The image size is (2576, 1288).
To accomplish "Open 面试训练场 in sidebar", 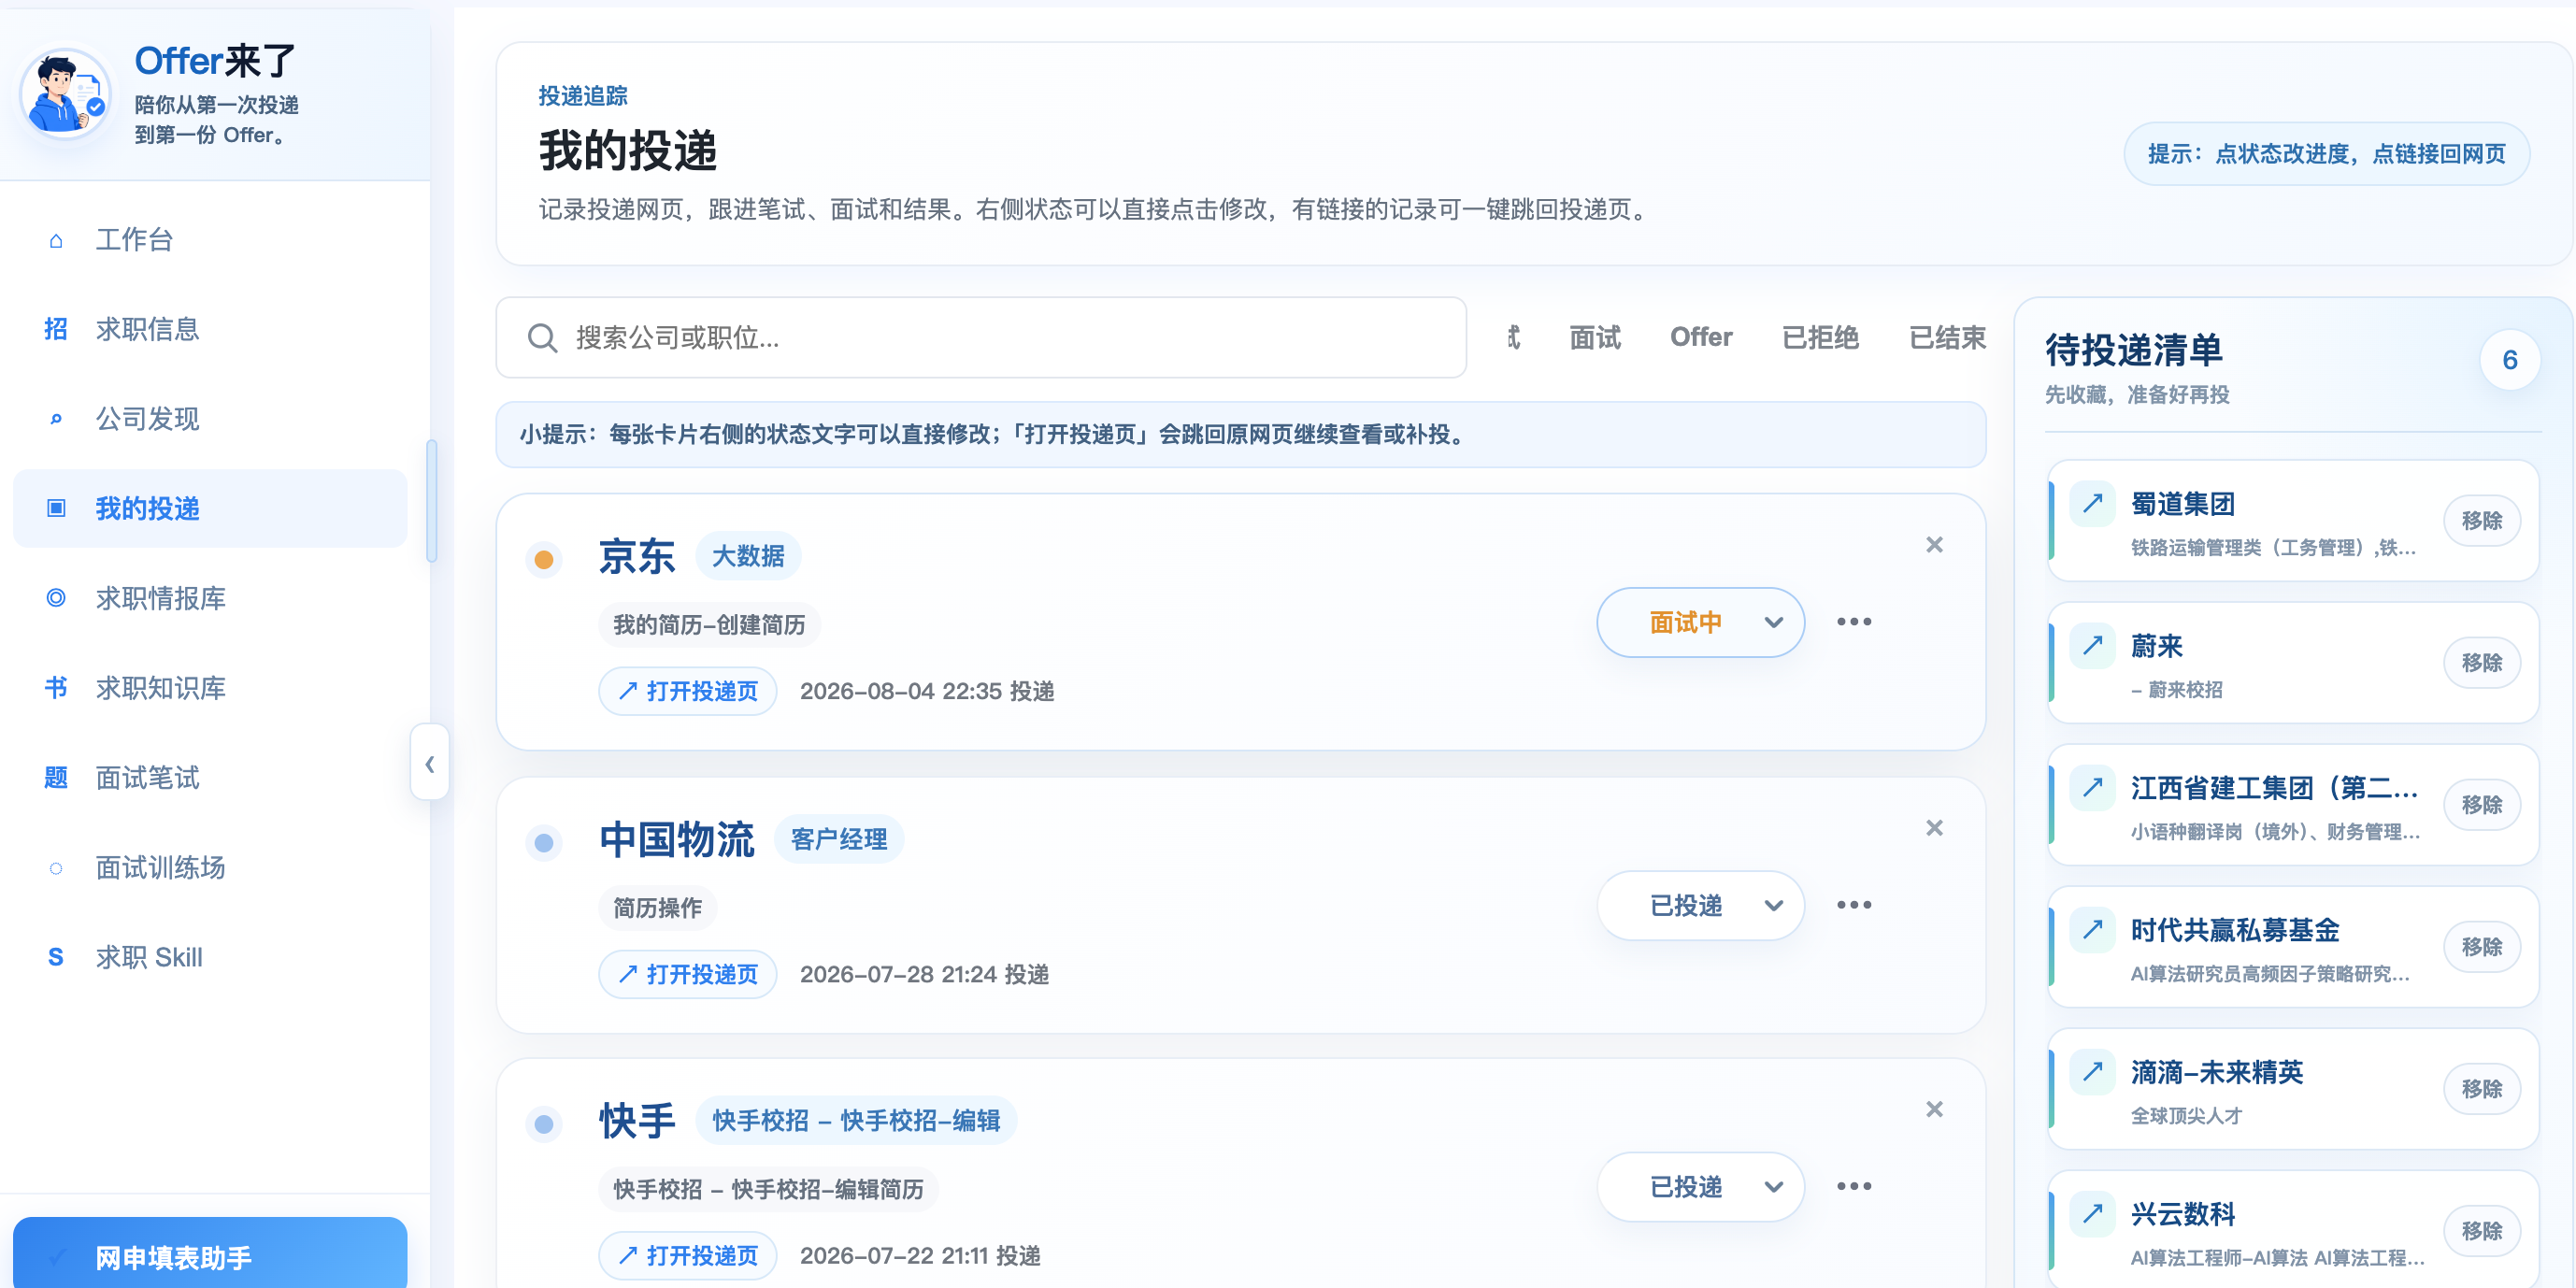I will tap(210, 867).
